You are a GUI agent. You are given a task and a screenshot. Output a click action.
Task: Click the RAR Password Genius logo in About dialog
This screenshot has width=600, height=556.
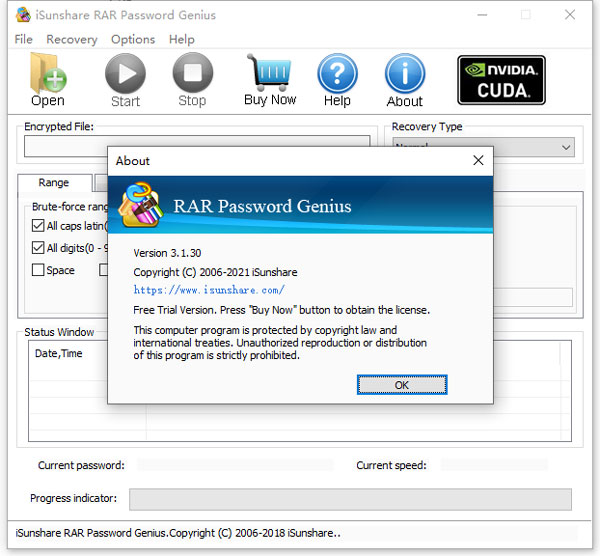pos(141,205)
